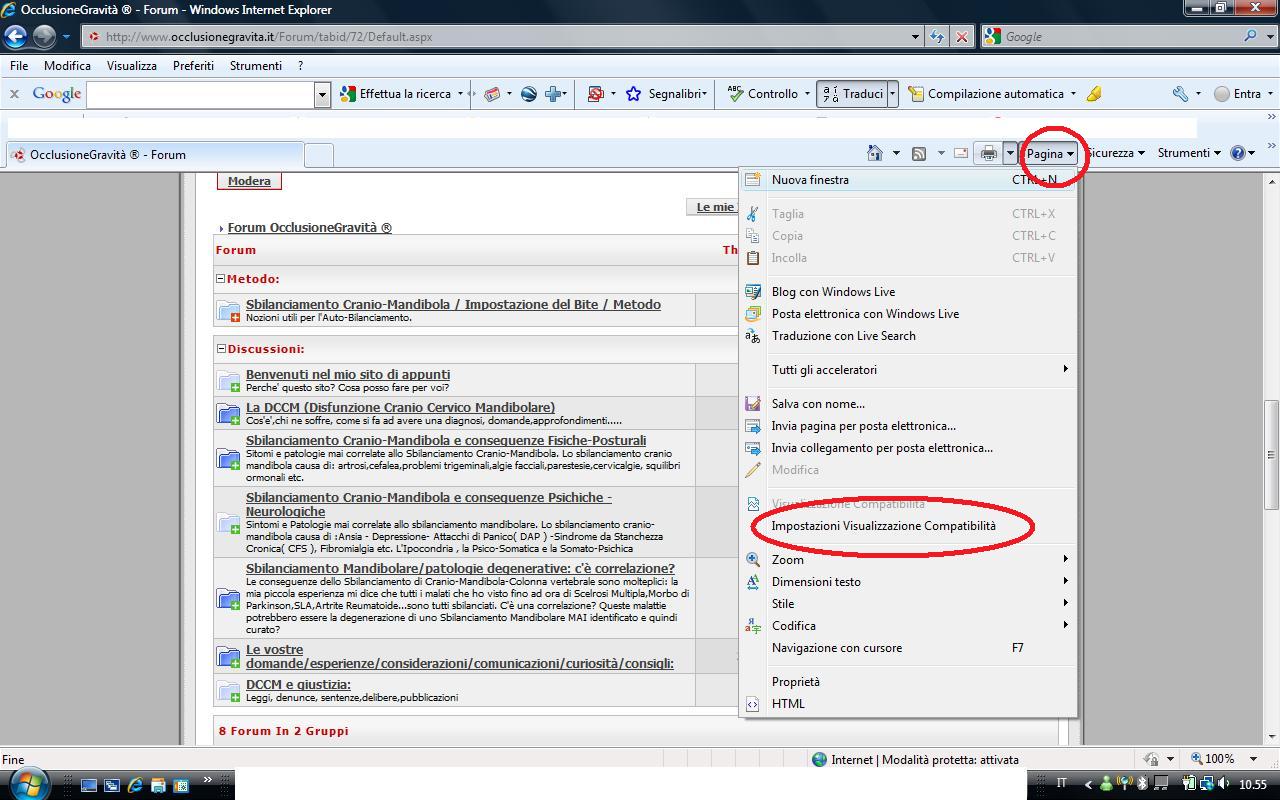Open the Segnalibri star bookmarks button
The image size is (1280, 800).
[x=665, y=93]
